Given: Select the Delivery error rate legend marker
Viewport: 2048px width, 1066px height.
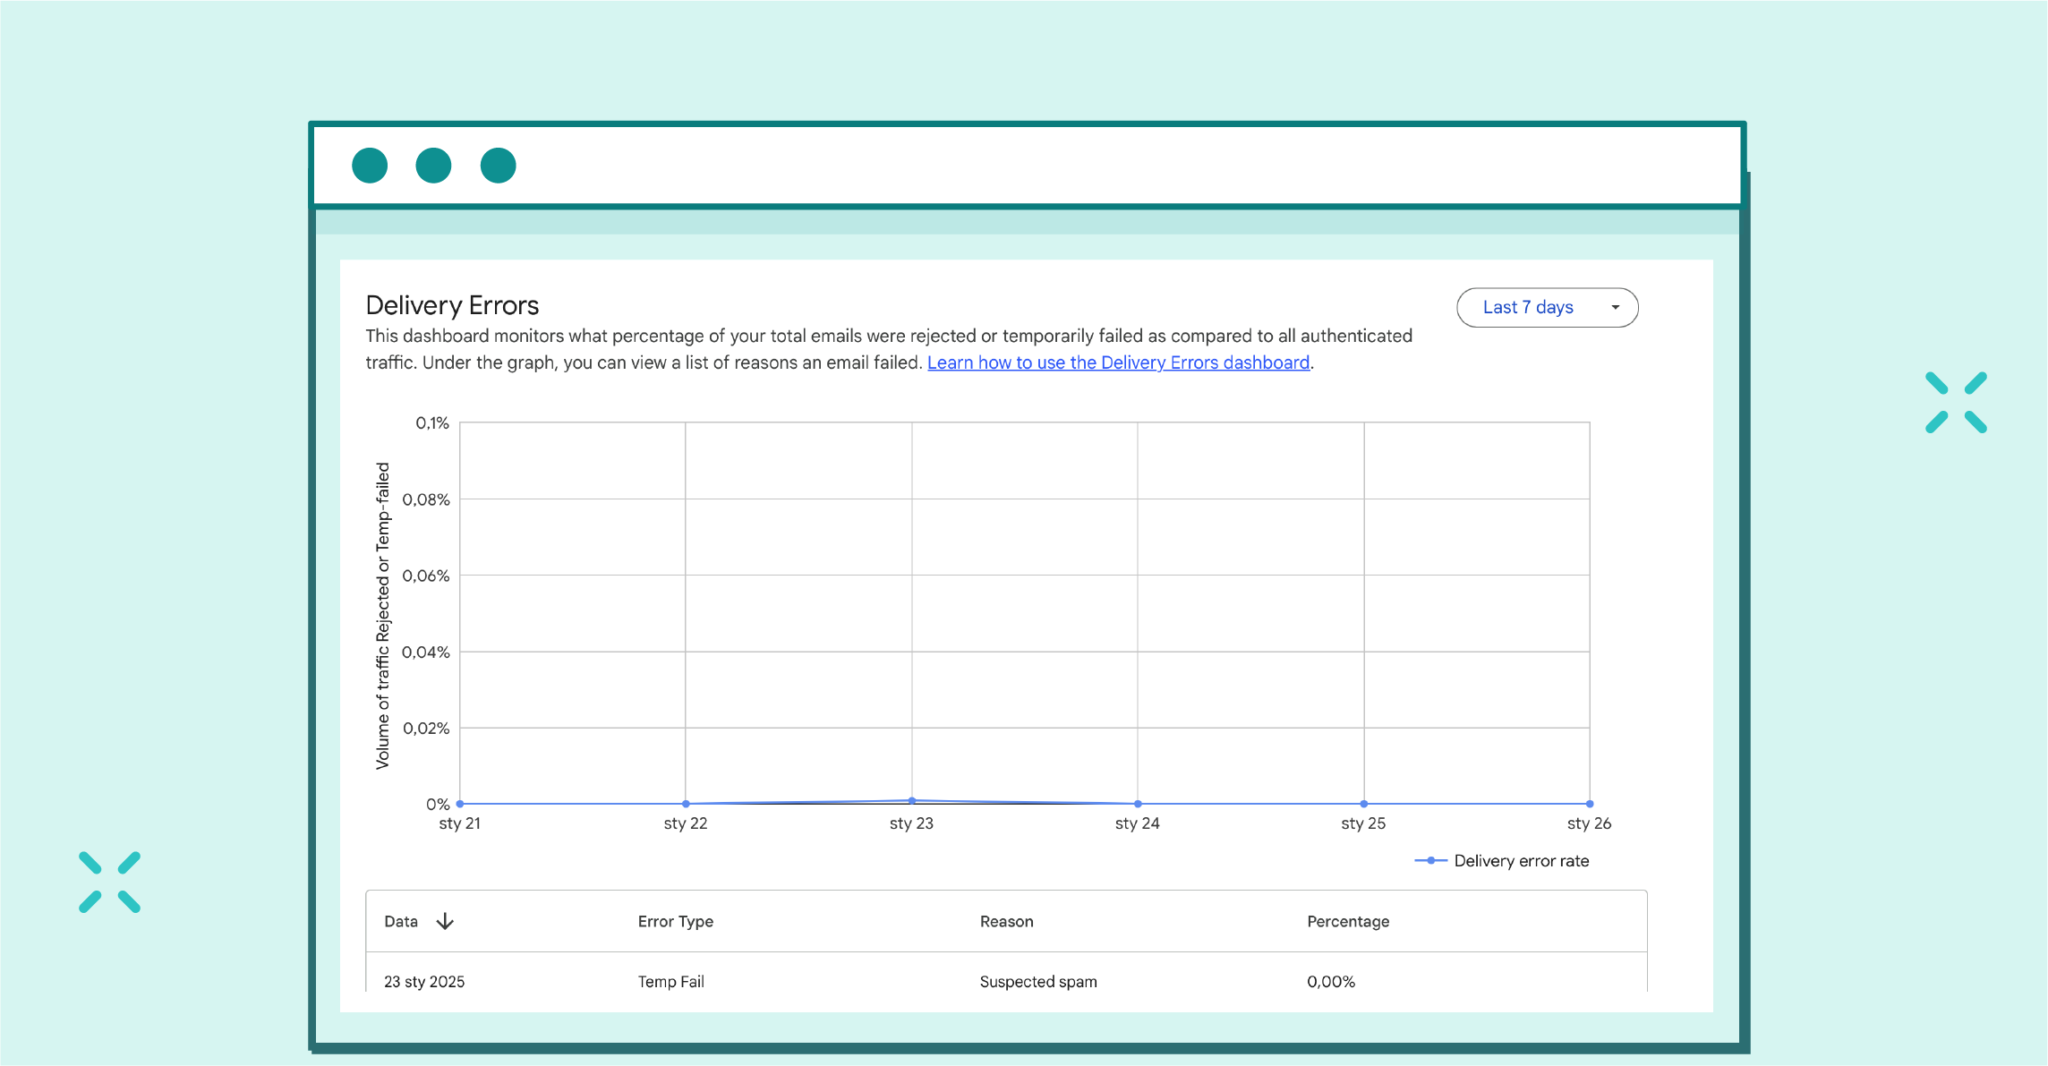Looking at the screenshot, I should pos(1430,860).
